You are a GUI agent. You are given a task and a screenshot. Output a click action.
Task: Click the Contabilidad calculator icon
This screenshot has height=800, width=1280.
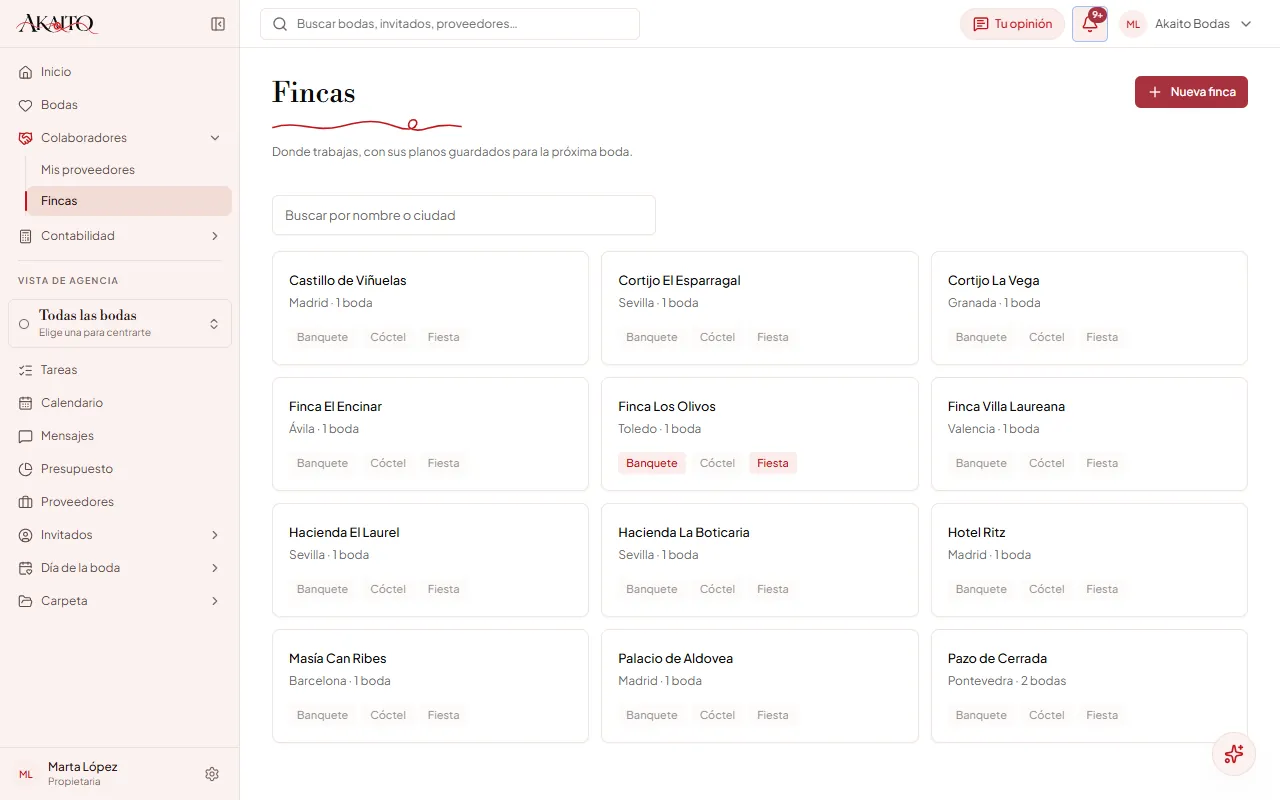click(x=26, y=236)
